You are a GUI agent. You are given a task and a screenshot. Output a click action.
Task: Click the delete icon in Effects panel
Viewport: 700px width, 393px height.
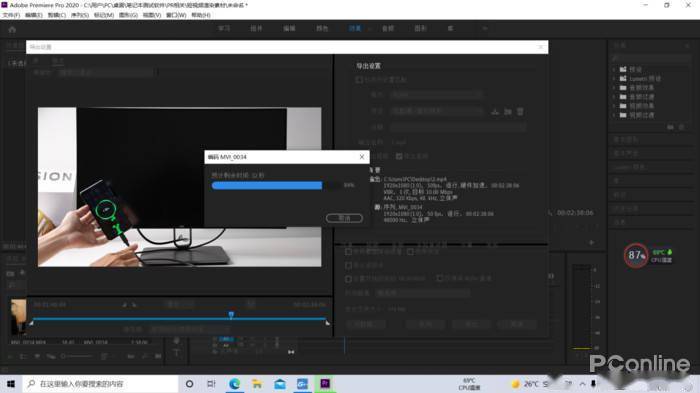682,127
